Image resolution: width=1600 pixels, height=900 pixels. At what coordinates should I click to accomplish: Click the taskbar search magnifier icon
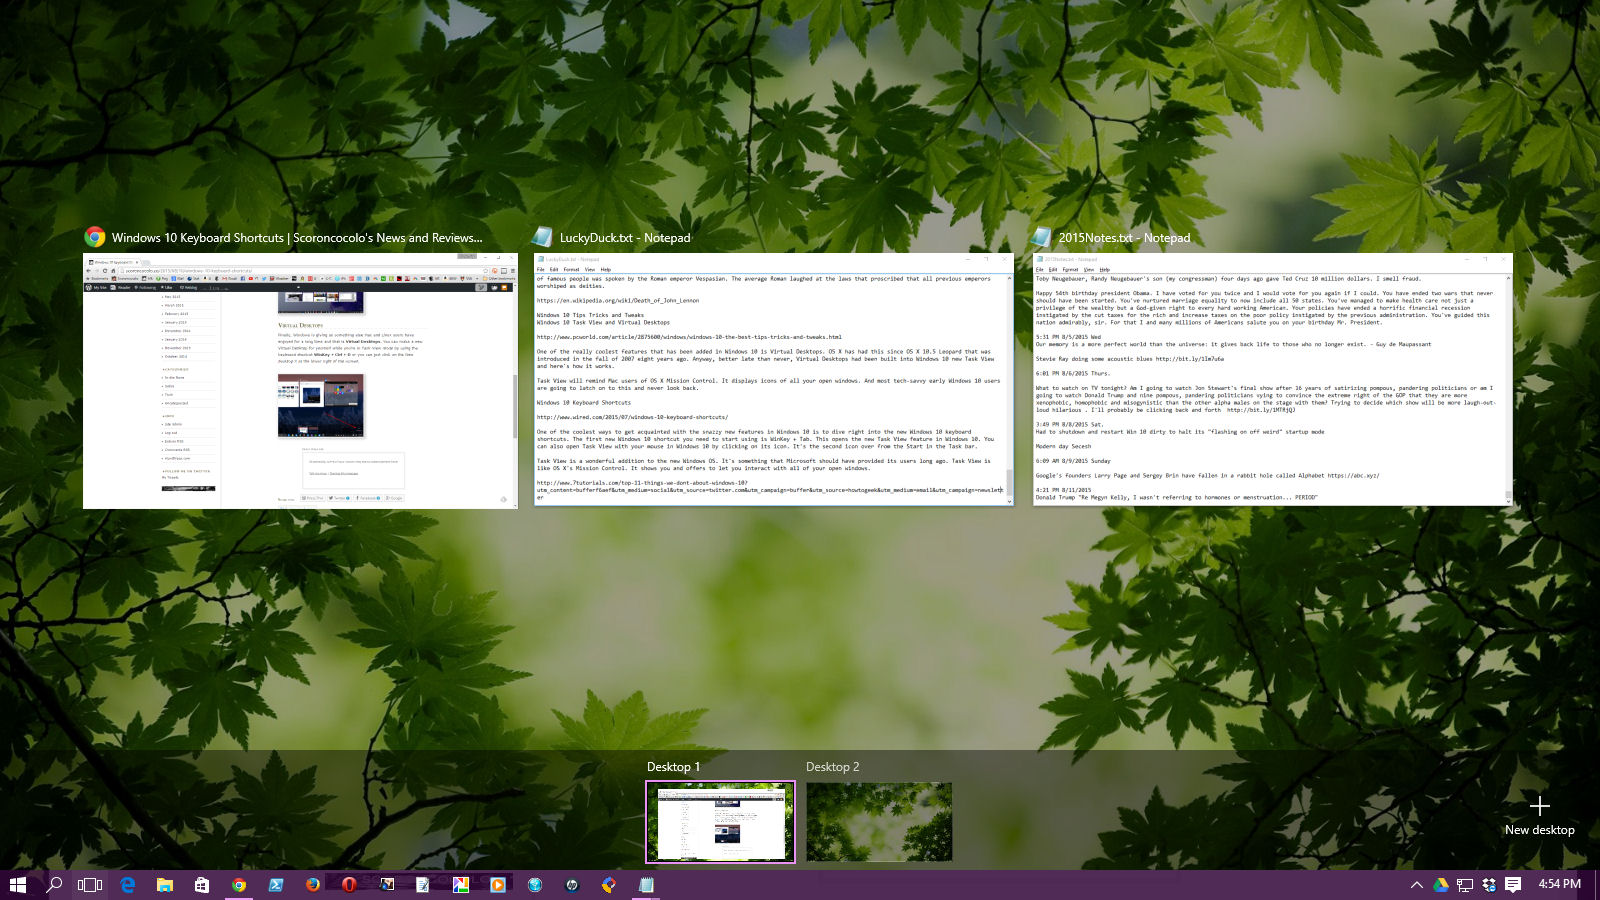coord(55,884)
